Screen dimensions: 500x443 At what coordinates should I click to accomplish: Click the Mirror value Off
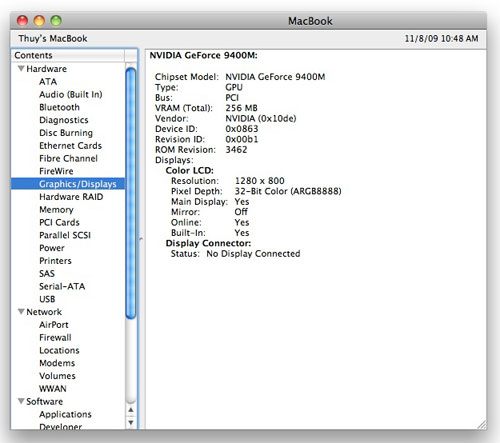point(241,212)
